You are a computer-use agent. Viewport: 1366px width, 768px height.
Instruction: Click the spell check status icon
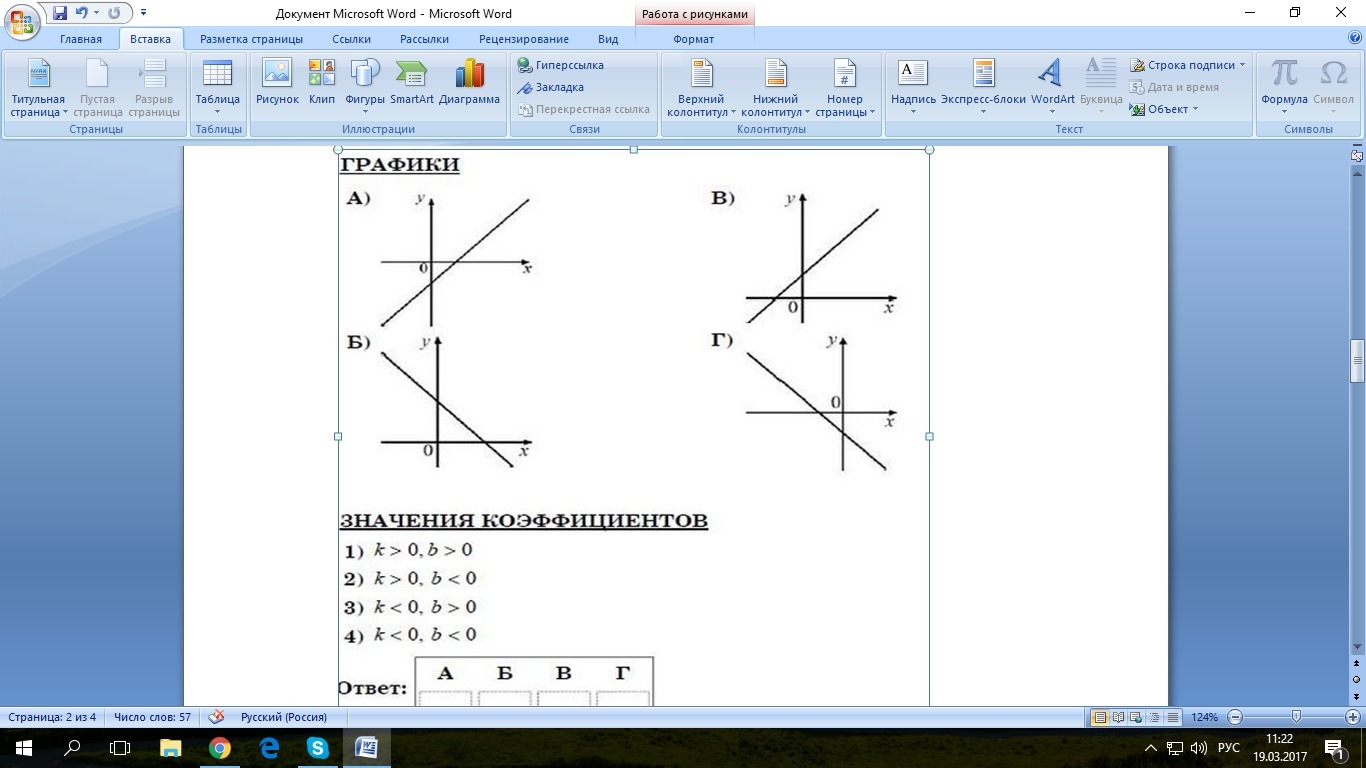coord(215,717)
